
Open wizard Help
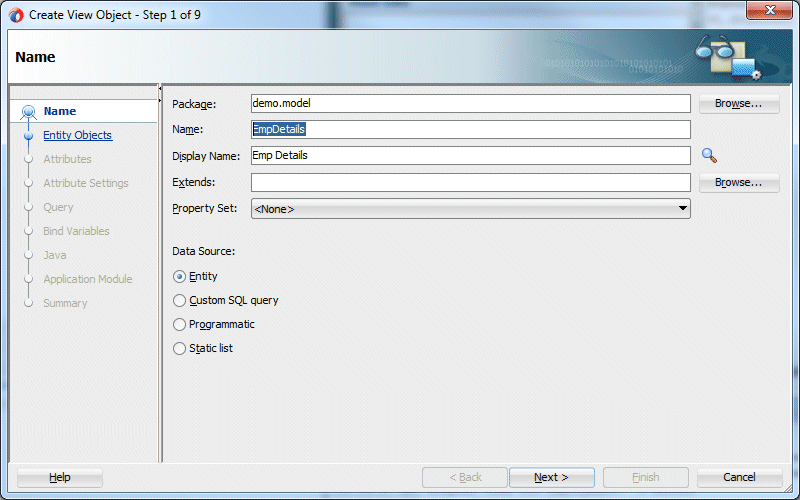click(x=60, y=478)
